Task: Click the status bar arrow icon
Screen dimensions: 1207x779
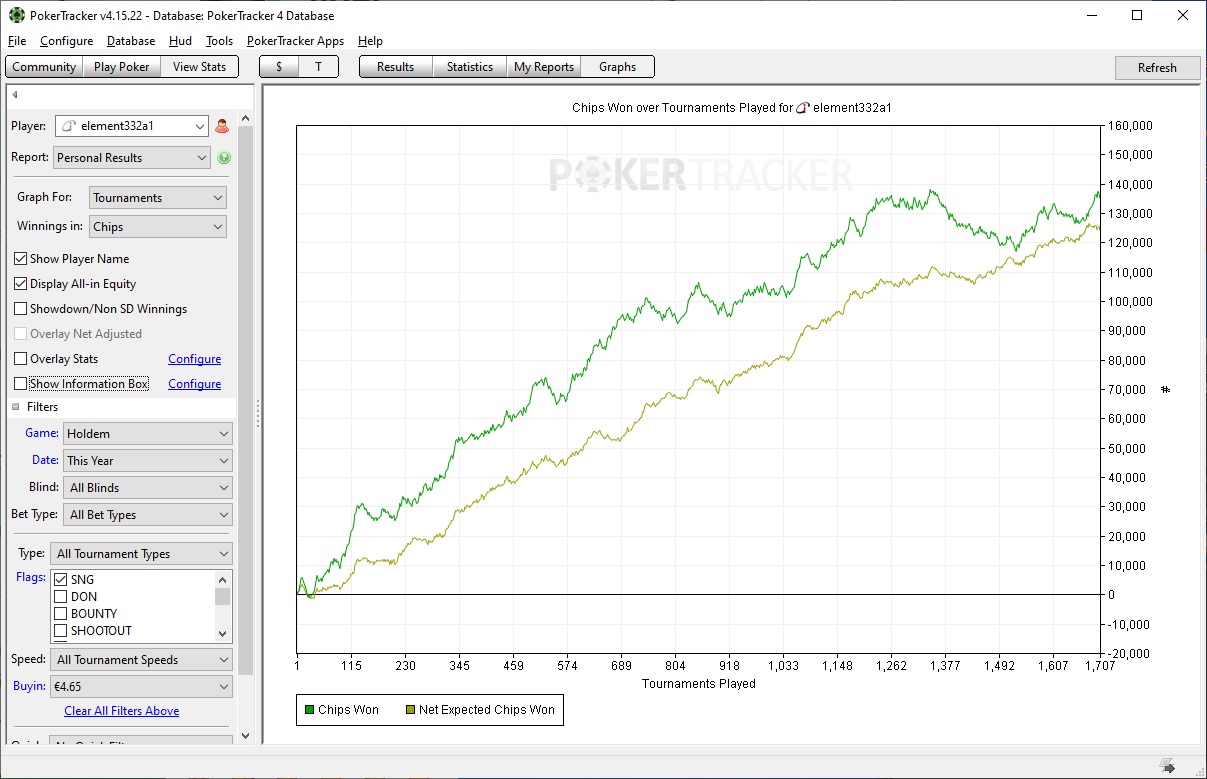Action: [x=1167, y=767]
